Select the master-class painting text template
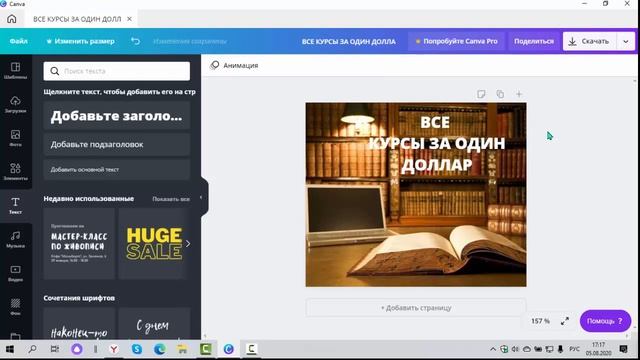Screen dimensions: 640x360 (x=79, y=244)
